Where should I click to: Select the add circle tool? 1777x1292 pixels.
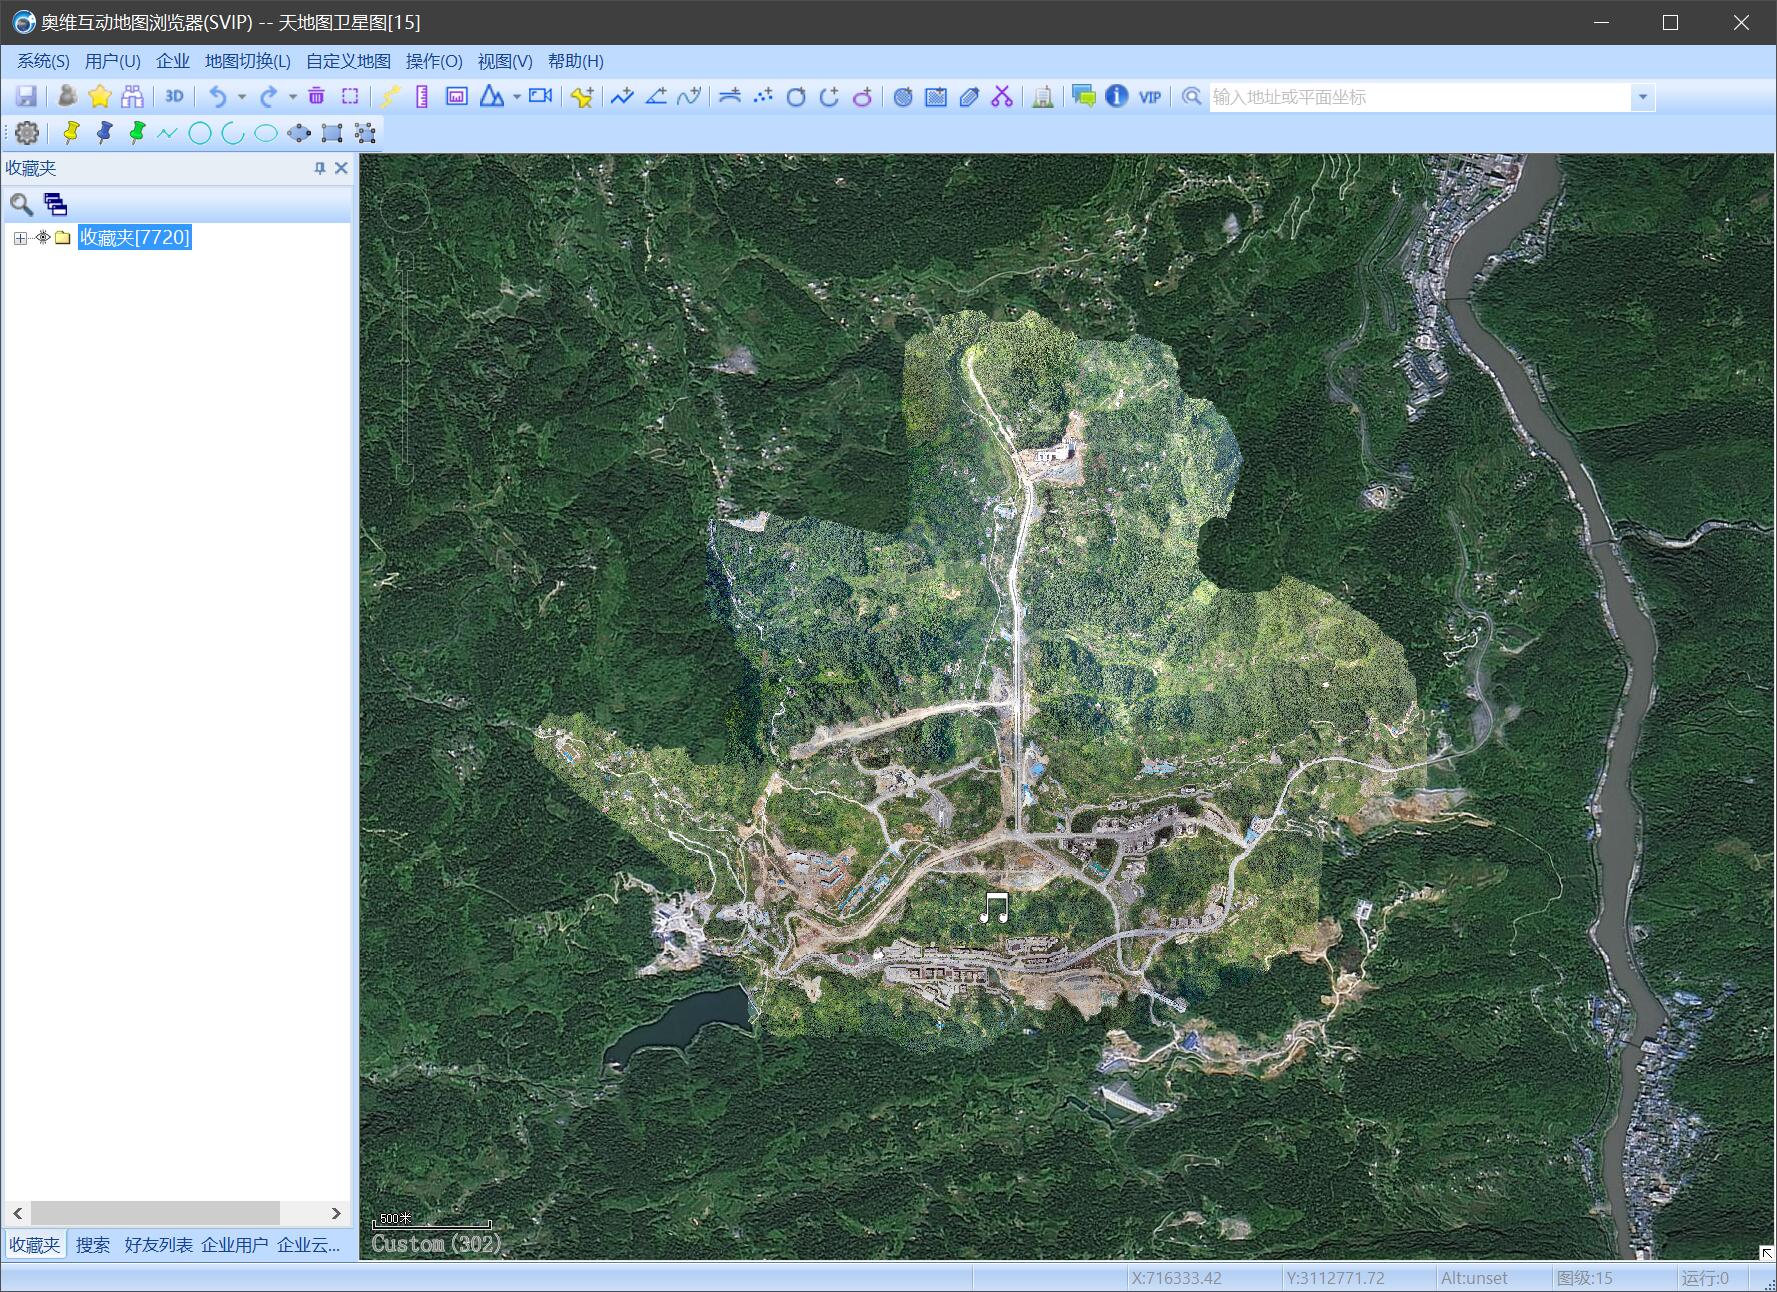coord(796,96)
